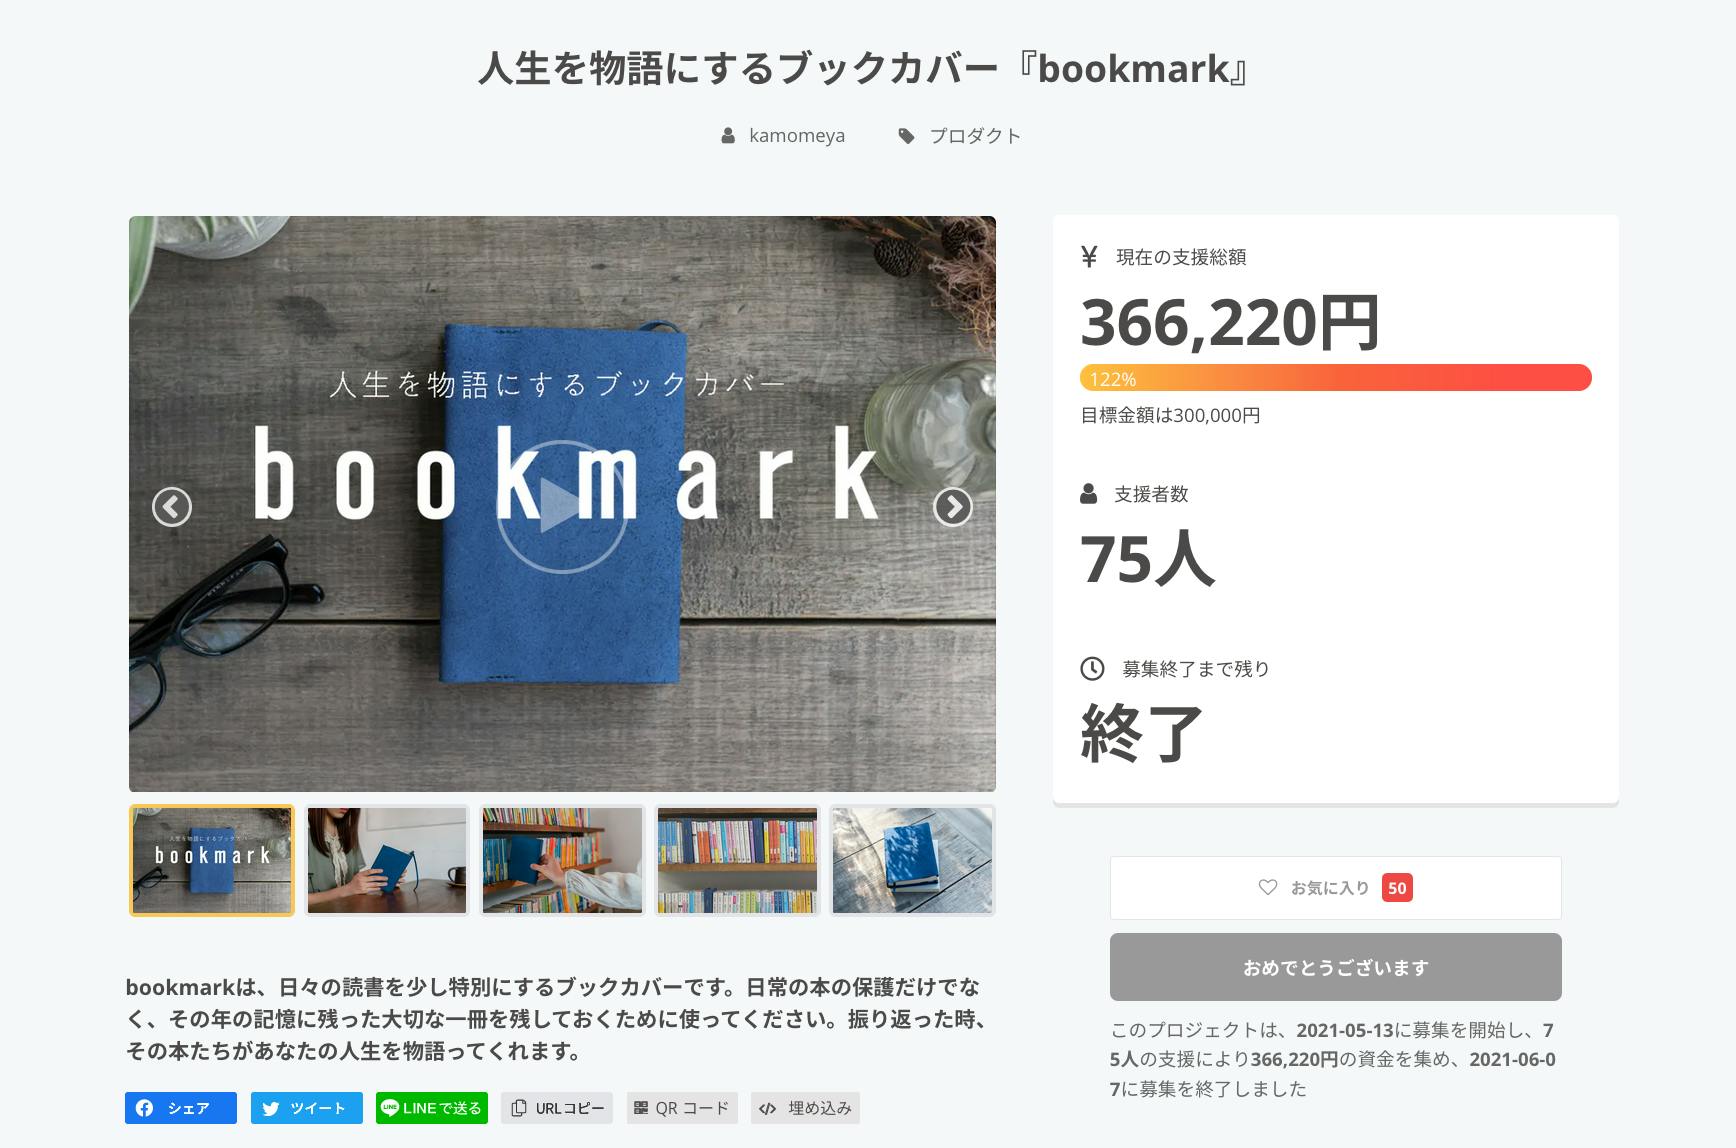Screen dimensions: 1736x1148
Task: Select thumbnail of woman reading book
Action: pyautogui.click(x=387, y=860)
